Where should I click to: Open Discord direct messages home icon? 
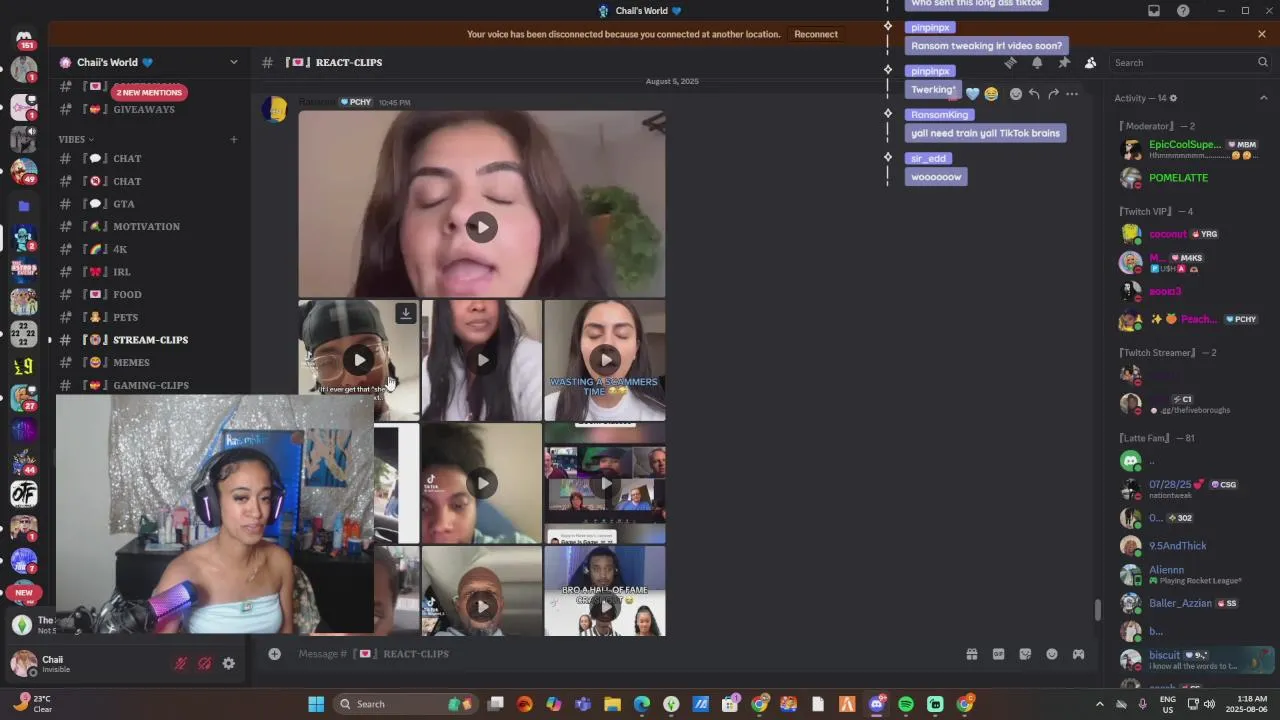tap(24, 38)
